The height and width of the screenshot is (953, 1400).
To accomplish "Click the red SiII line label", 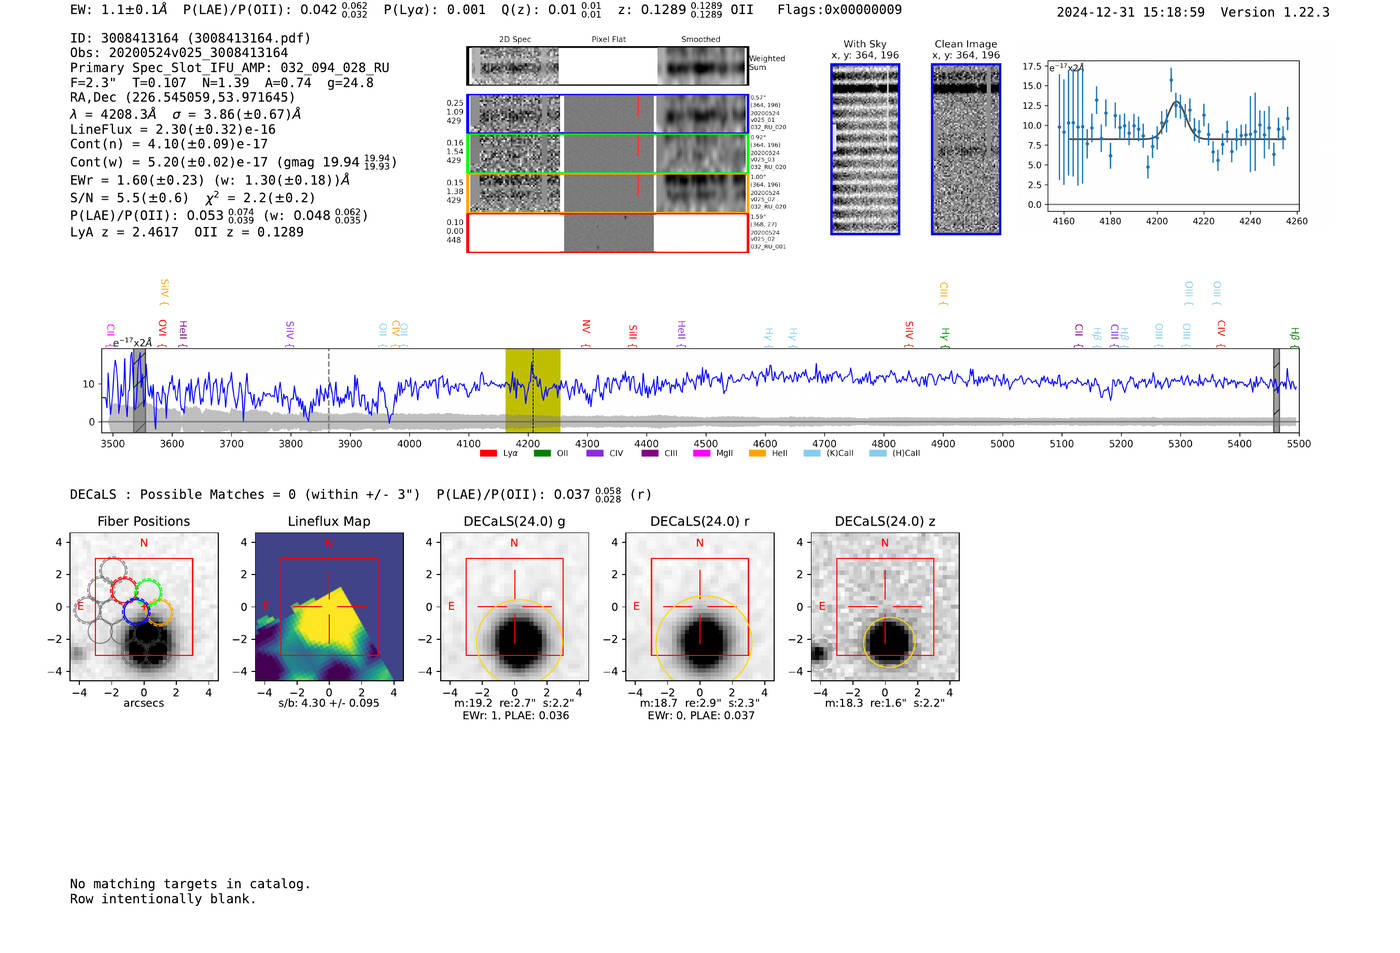I will click(x=633, y=333).
